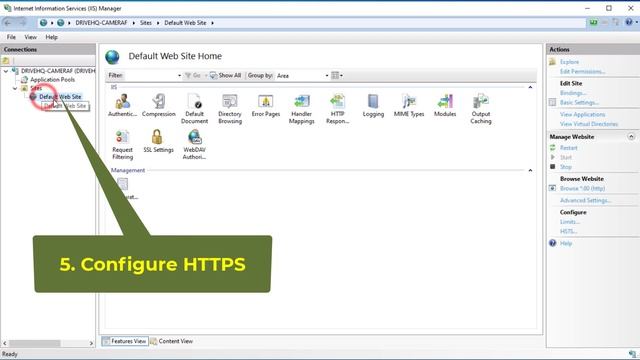
Task: Click the Restart website icon
Action: point(553,147)
